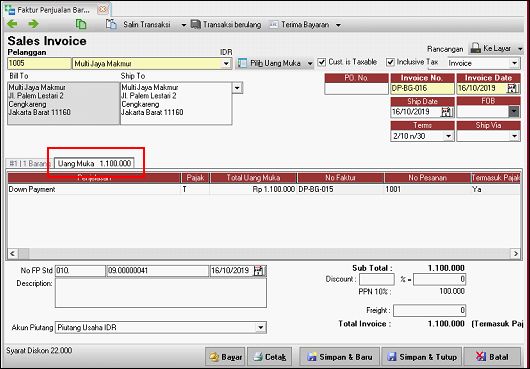The width and height of the screenshot is (530, 369).
Task: Expand the Terima Bayaran dropdown arrow
Action: coord(338,25)
